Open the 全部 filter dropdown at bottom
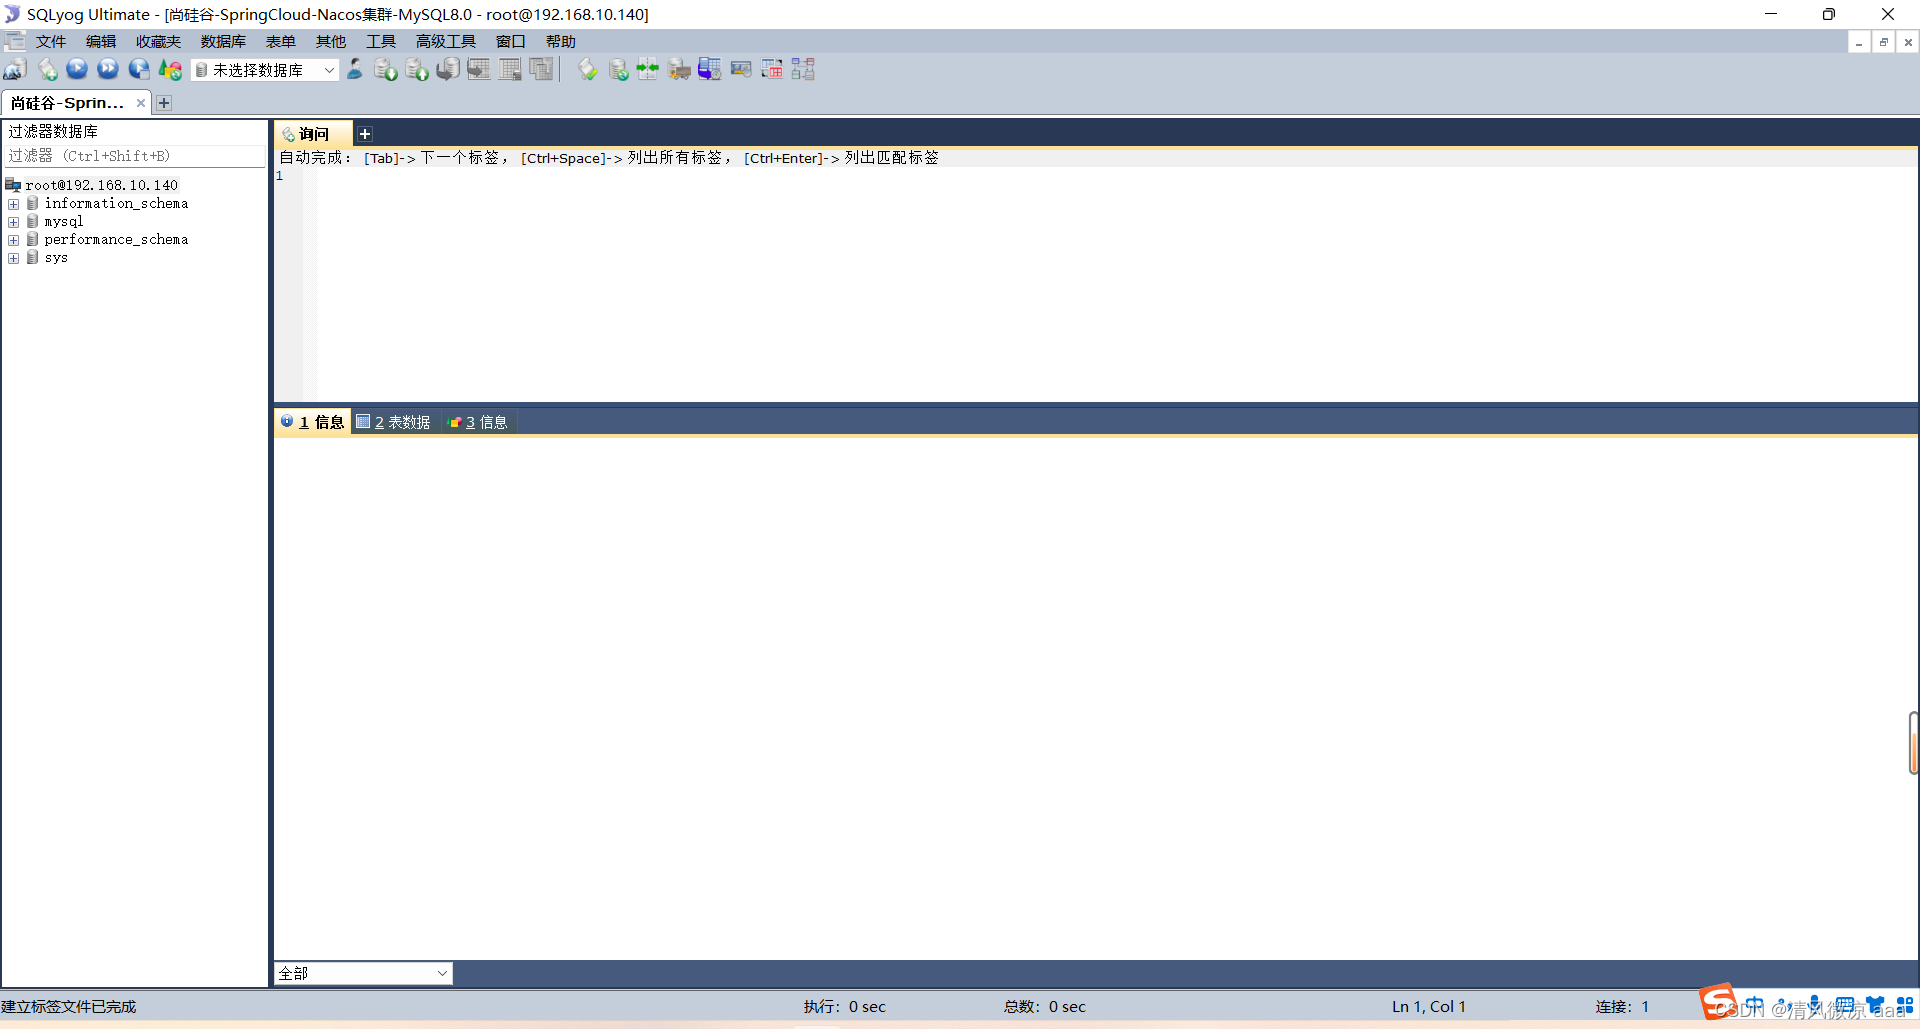 (363, 973)
